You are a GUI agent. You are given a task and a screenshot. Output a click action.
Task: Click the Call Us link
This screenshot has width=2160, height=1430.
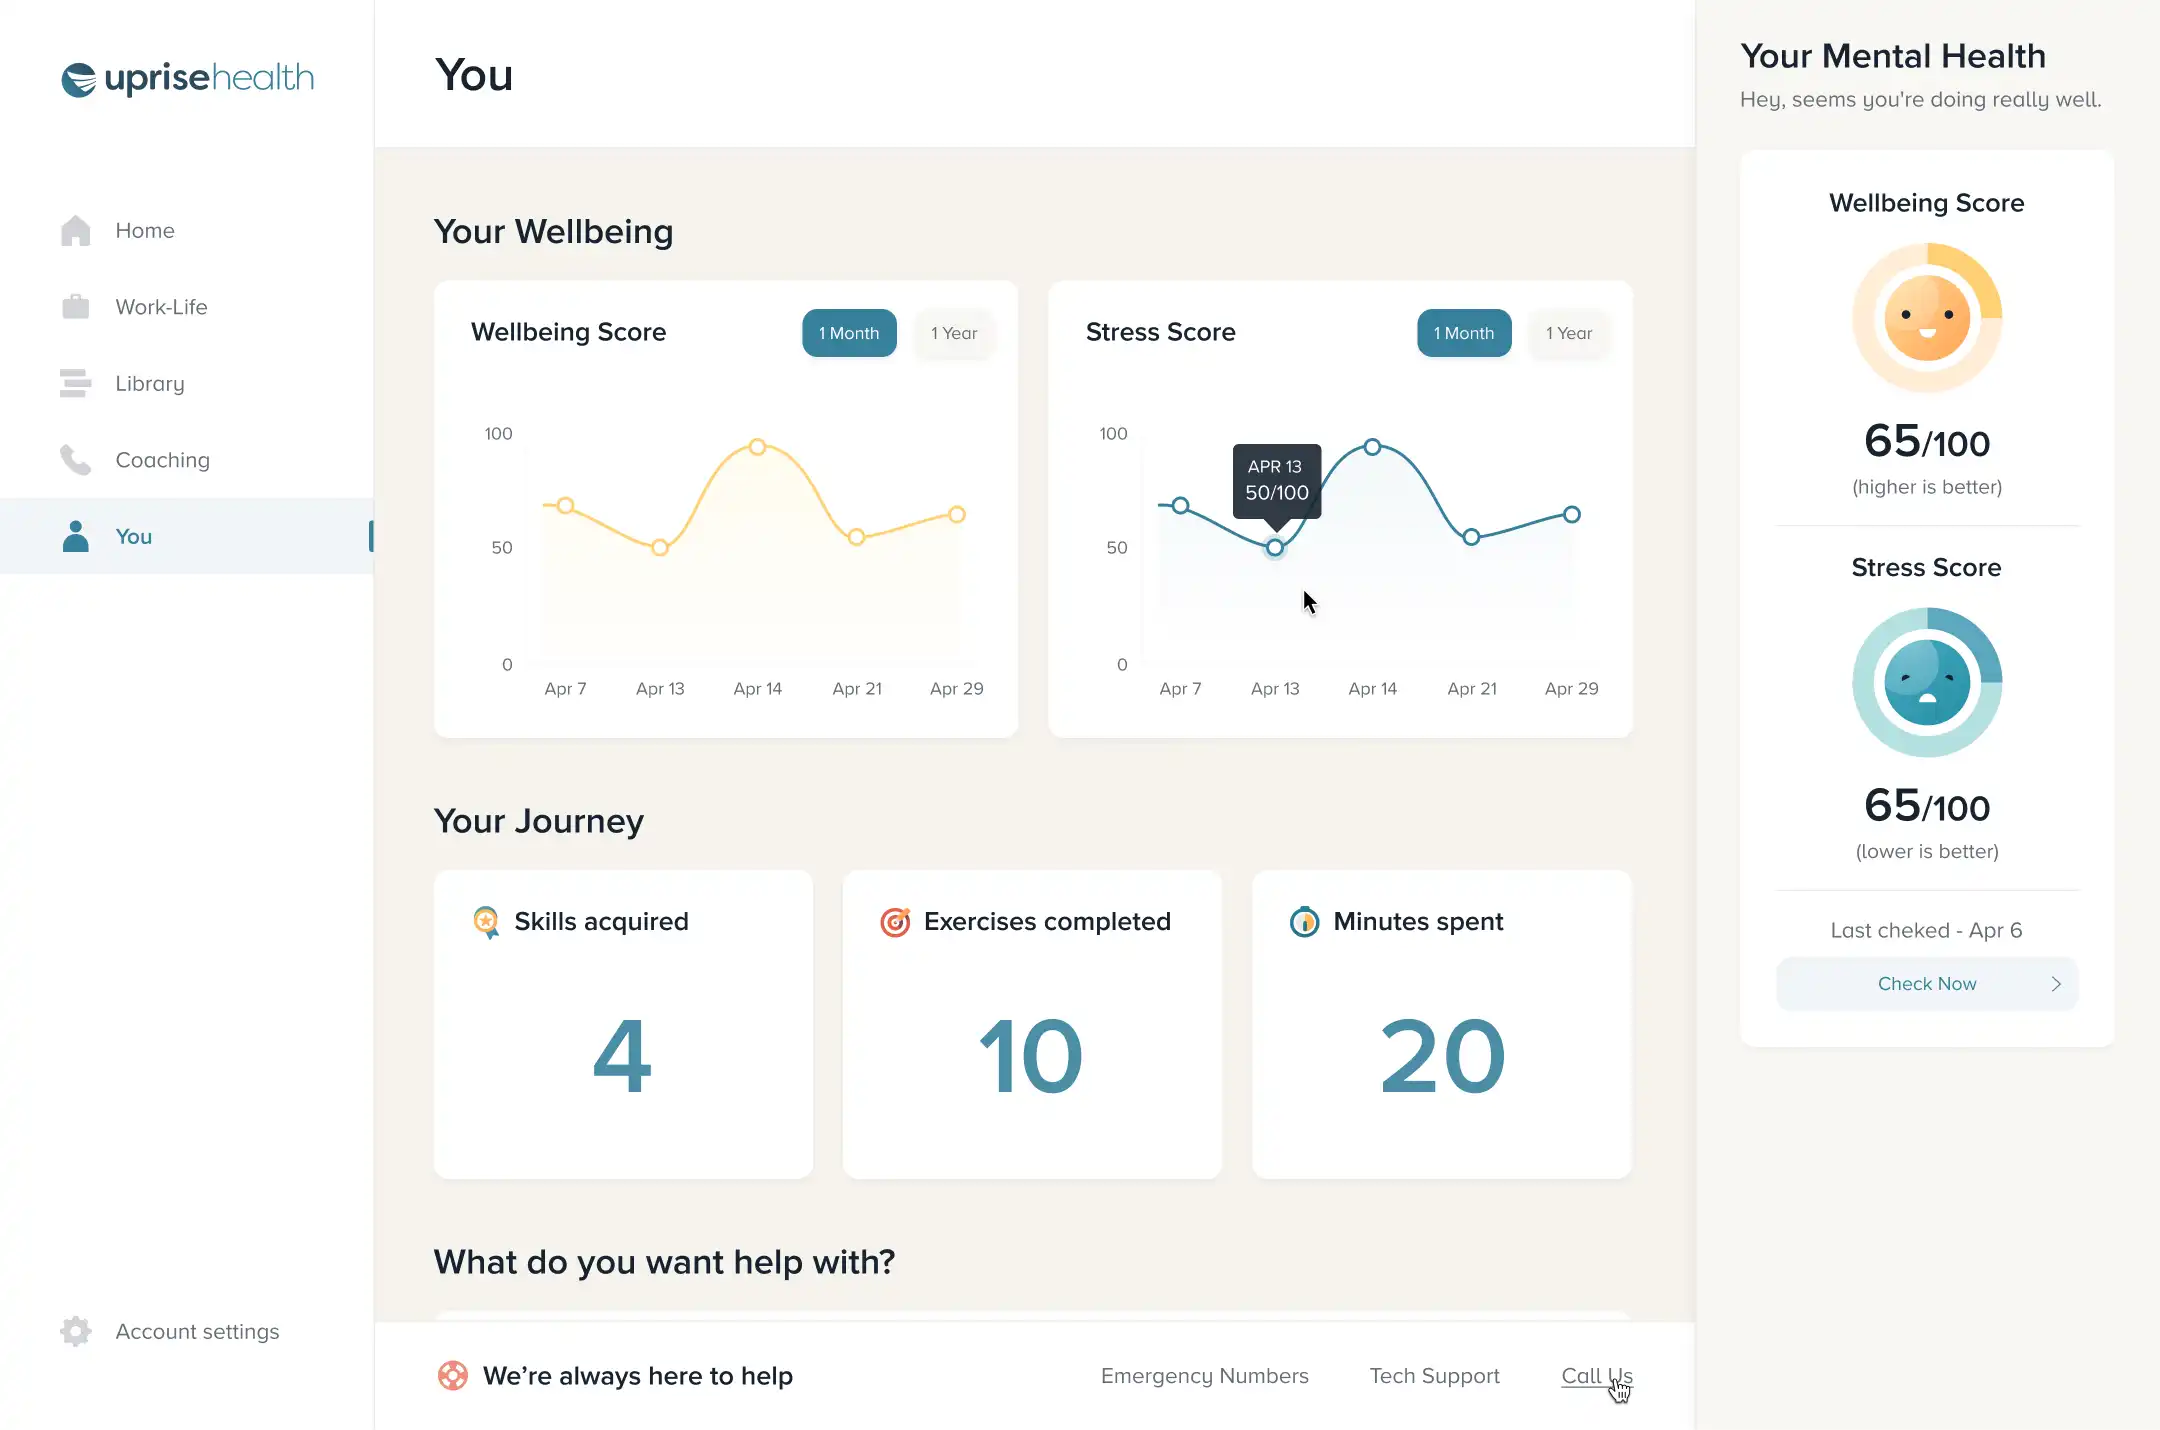tap(1597, 1376)
